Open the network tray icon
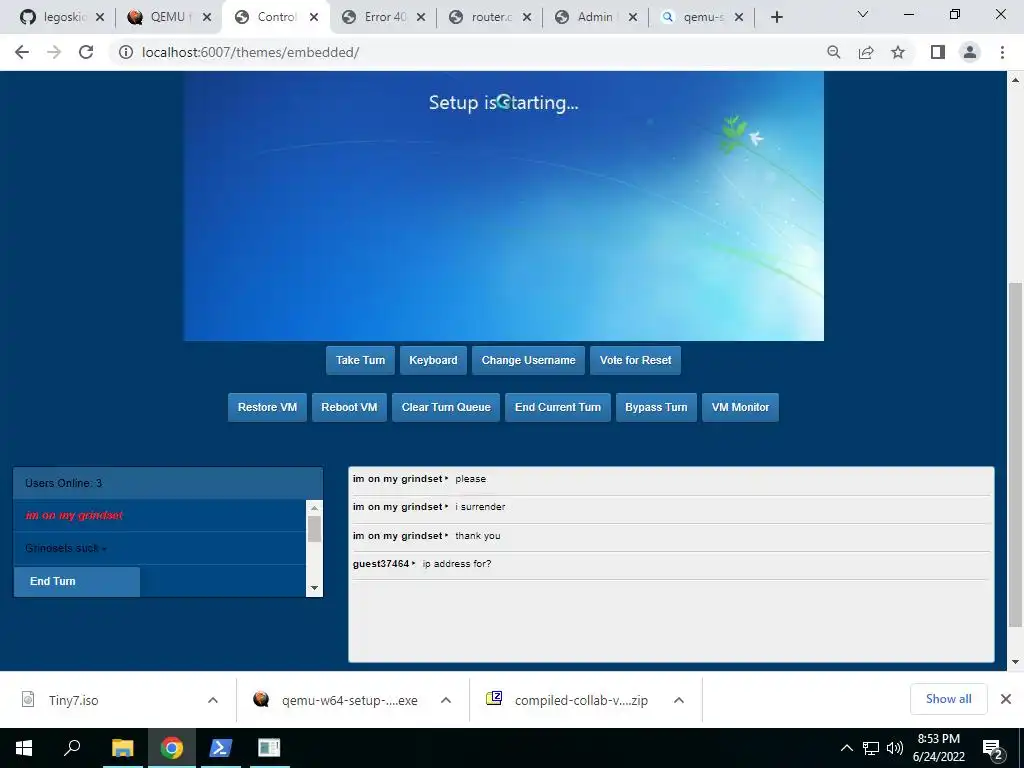The image size is (1024, 768). pos(871,748)
